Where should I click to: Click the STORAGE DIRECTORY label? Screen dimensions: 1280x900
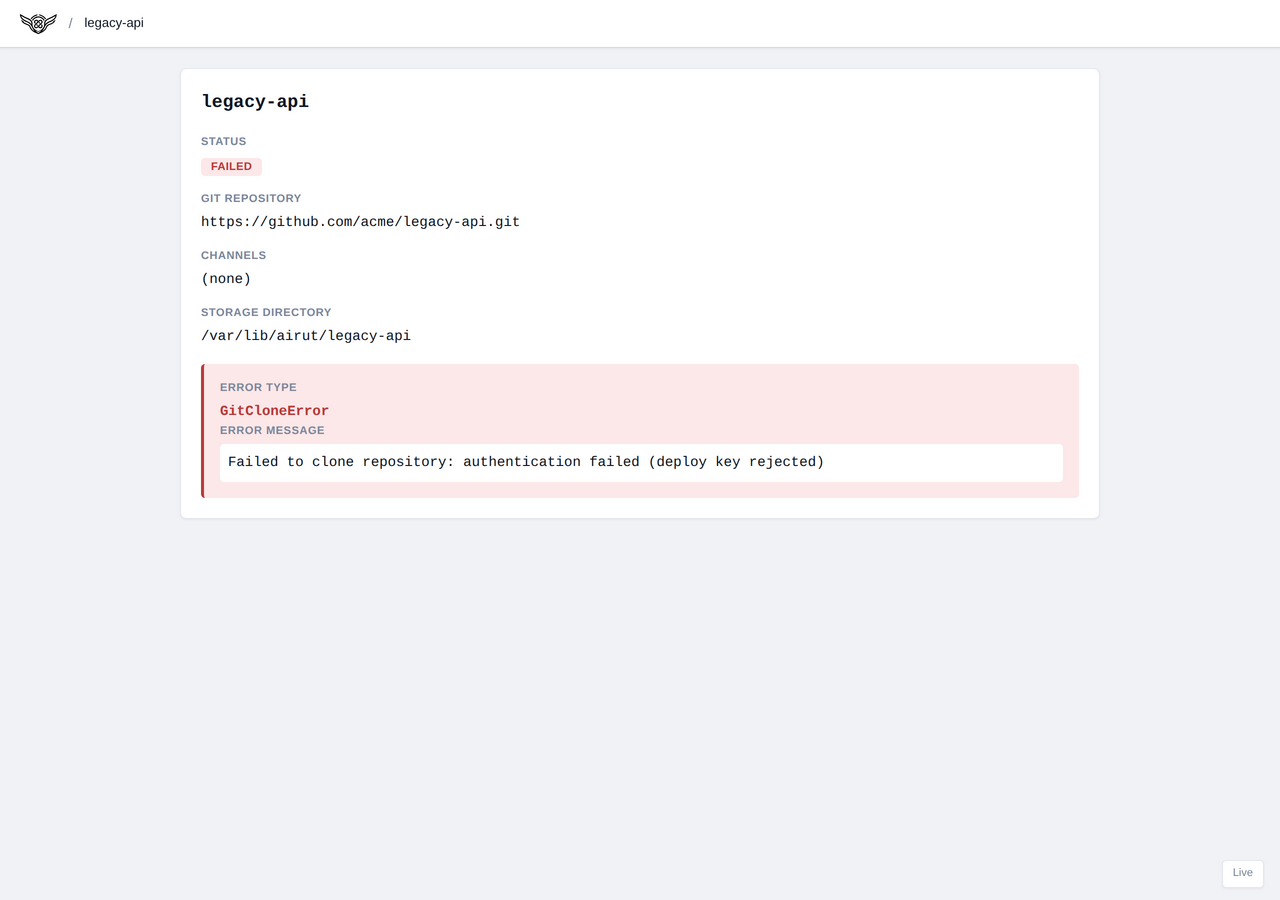pyautogui.click(x=266, y=312)
